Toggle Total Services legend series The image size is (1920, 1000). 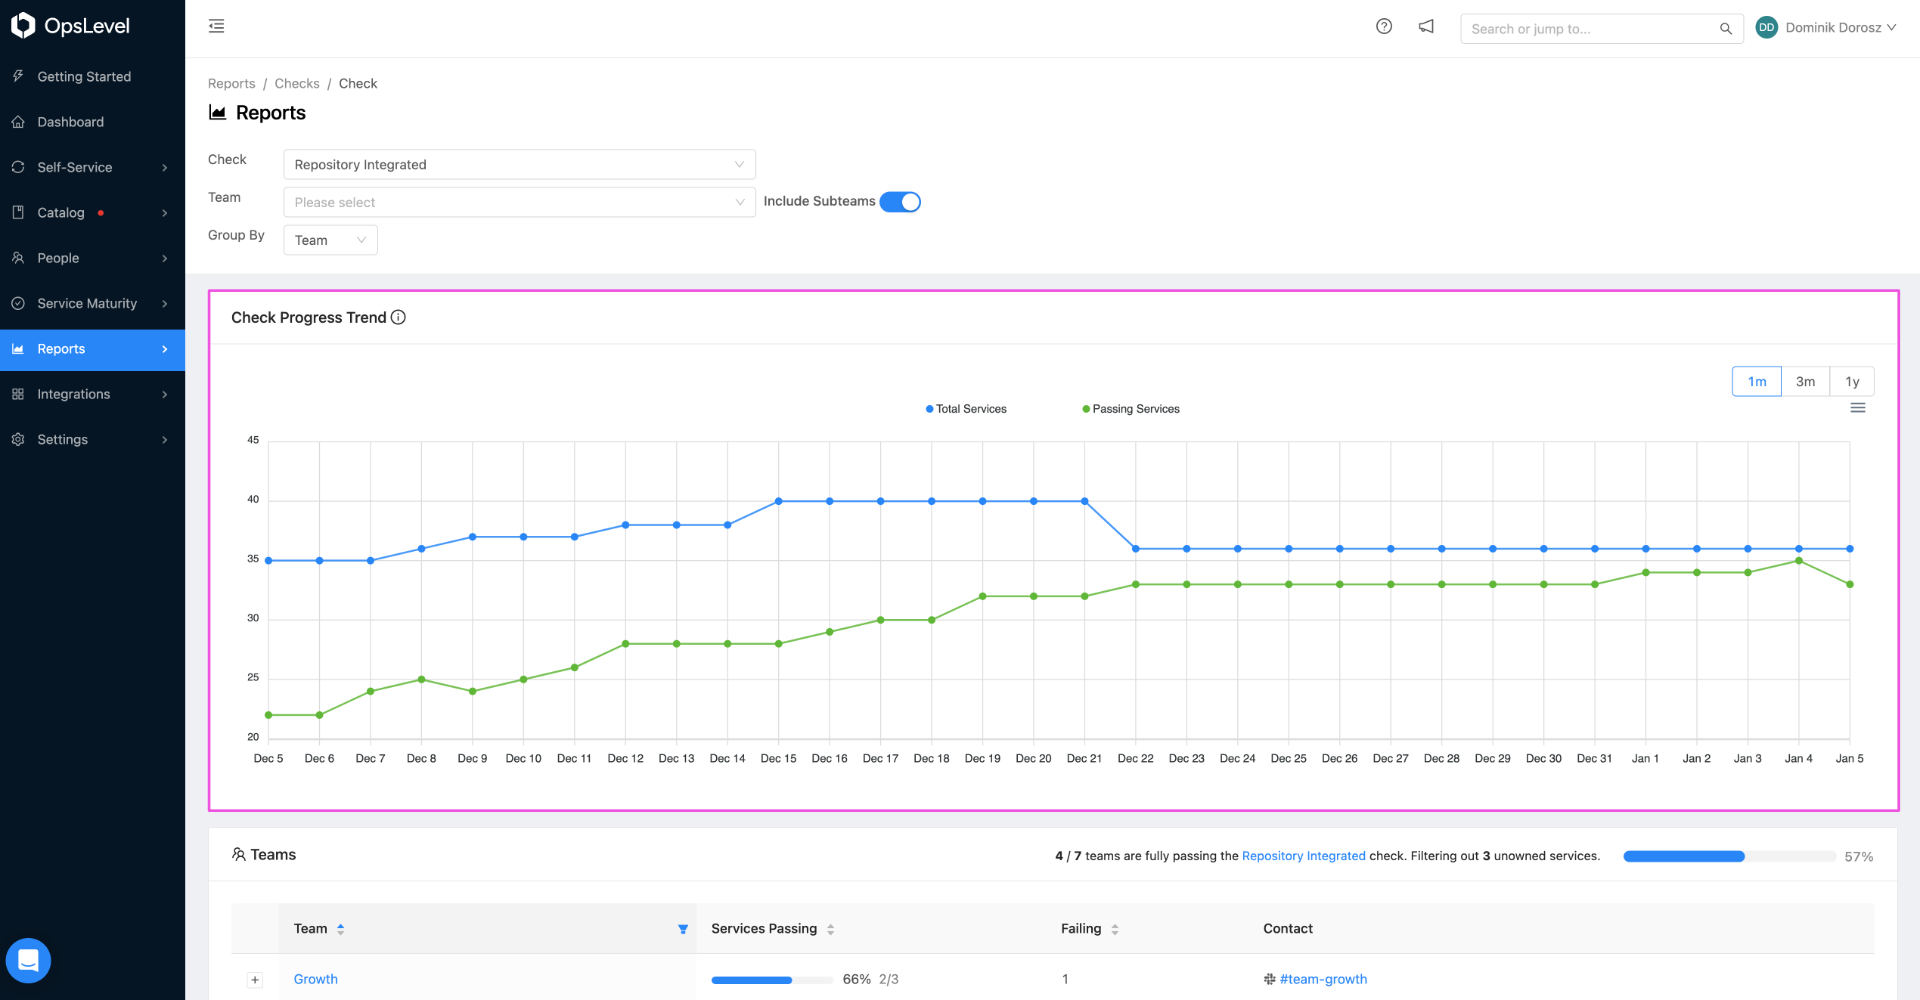click(x=966, y=409)
